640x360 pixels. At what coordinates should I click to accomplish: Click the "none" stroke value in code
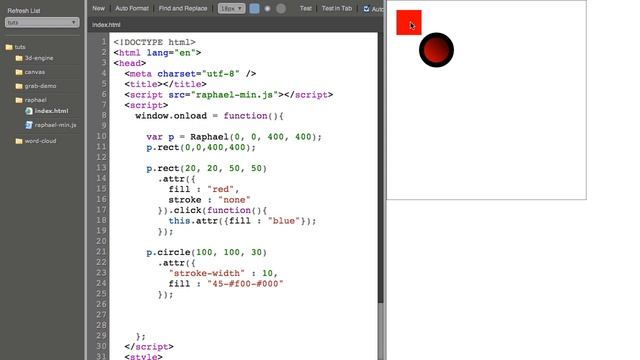pyautogui.click(x=234, y=200)
